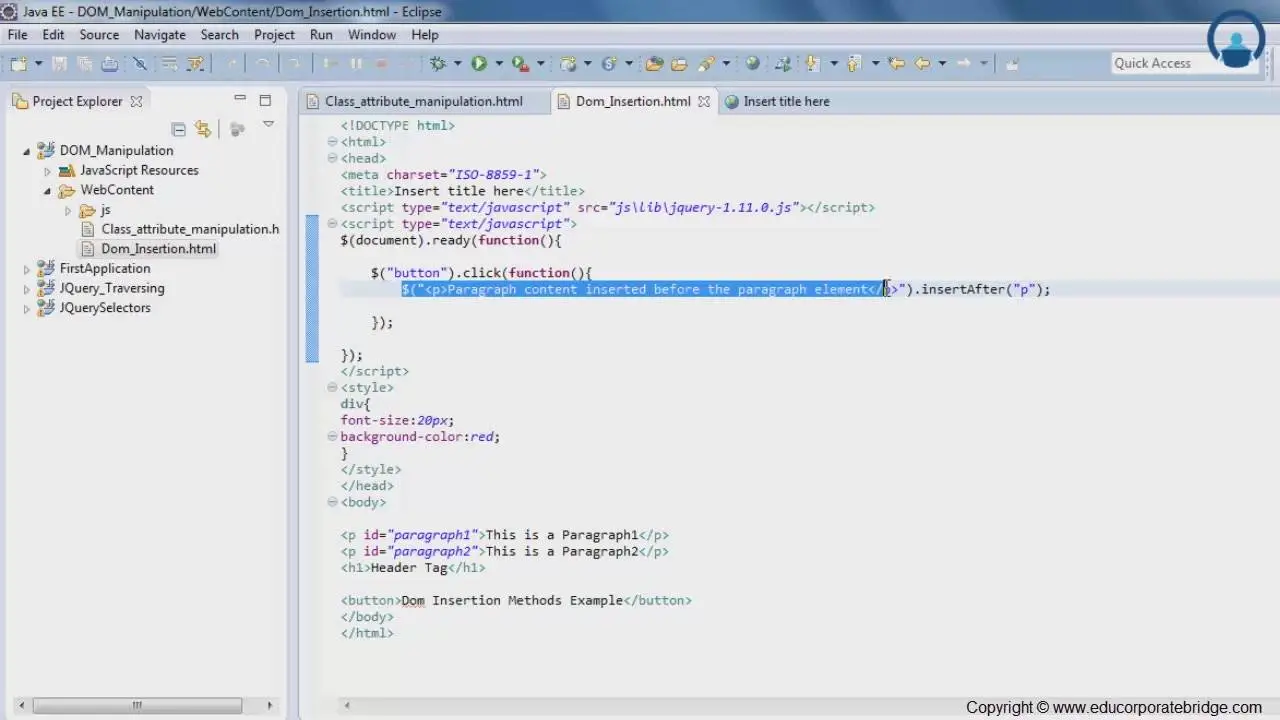The width and height of the screenshot is (1280, 720).
Task: Collapse the body tag fold marker
Action: 332,503
